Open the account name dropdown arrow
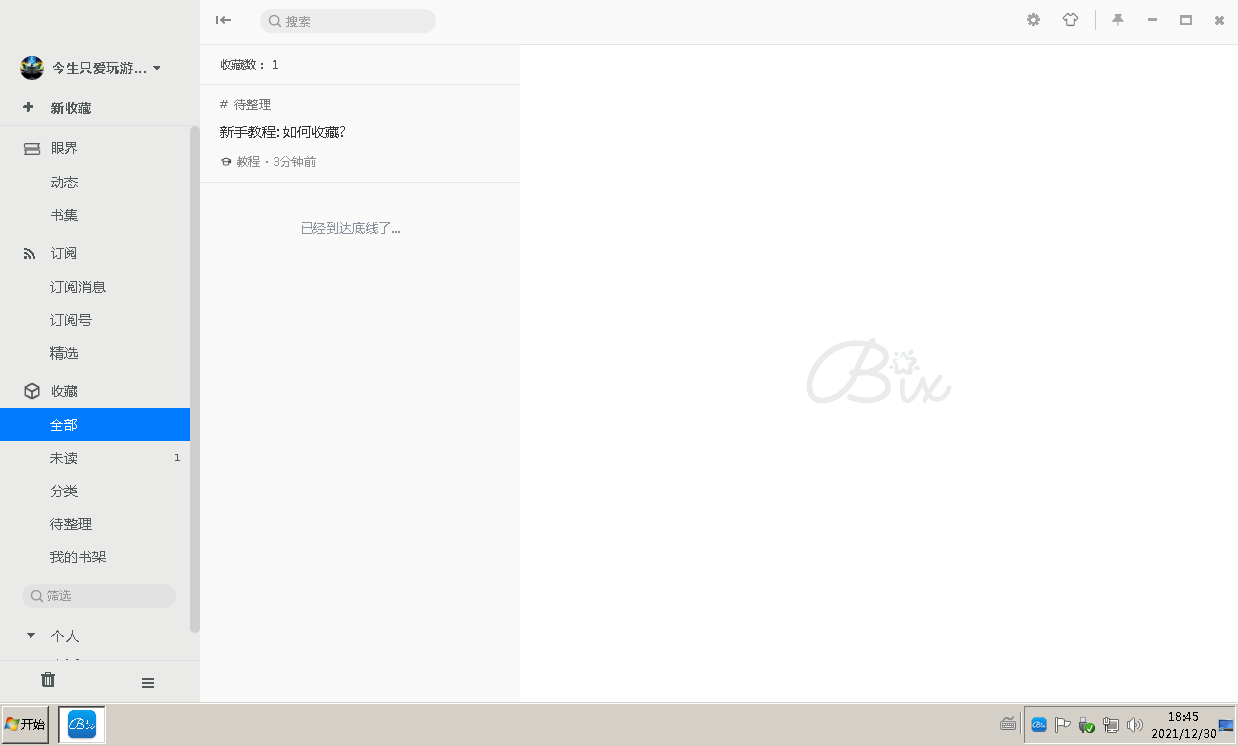This screenshot has height=746, width=1238. 157,69
